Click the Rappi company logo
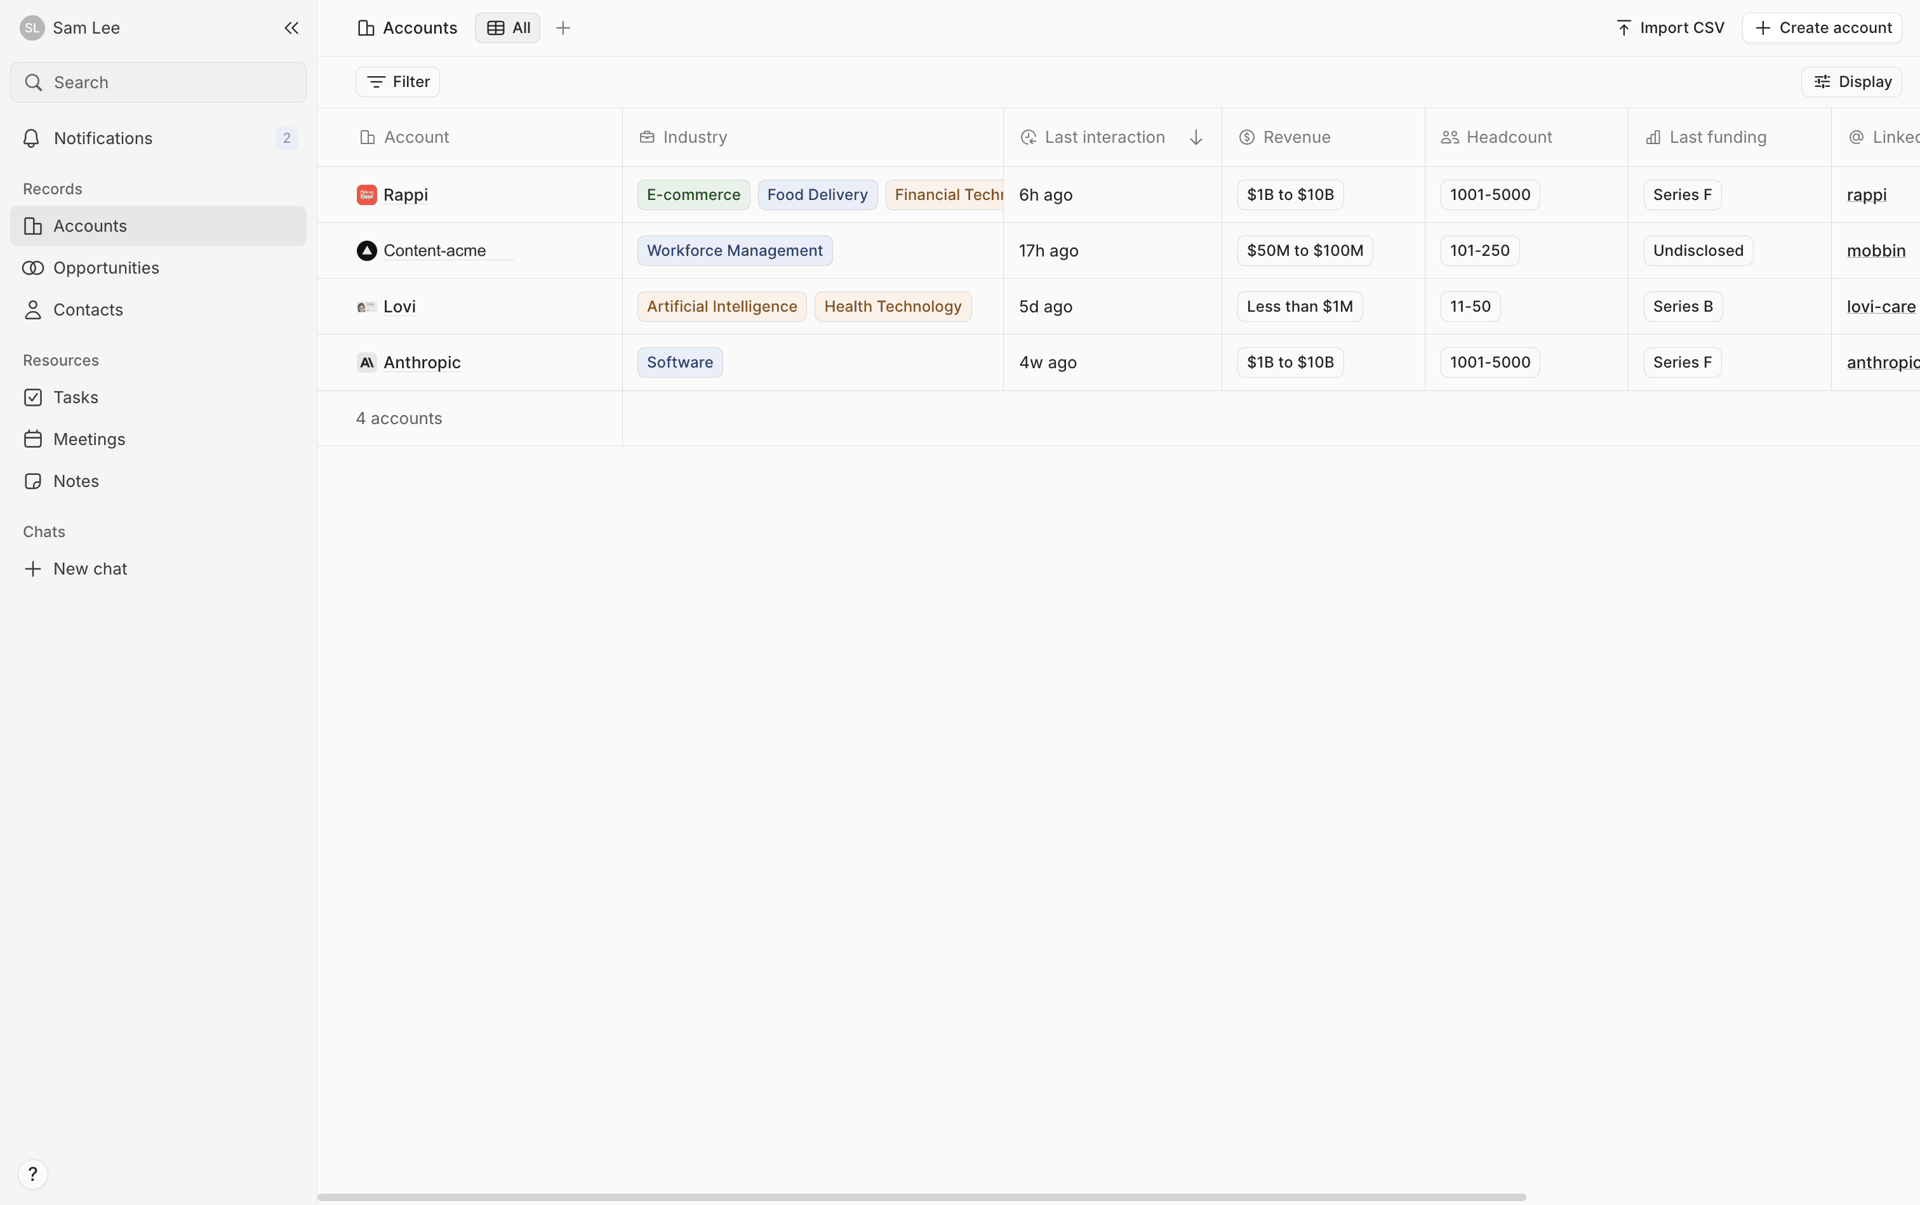1920x1205 pixels. tap(366, 195)
